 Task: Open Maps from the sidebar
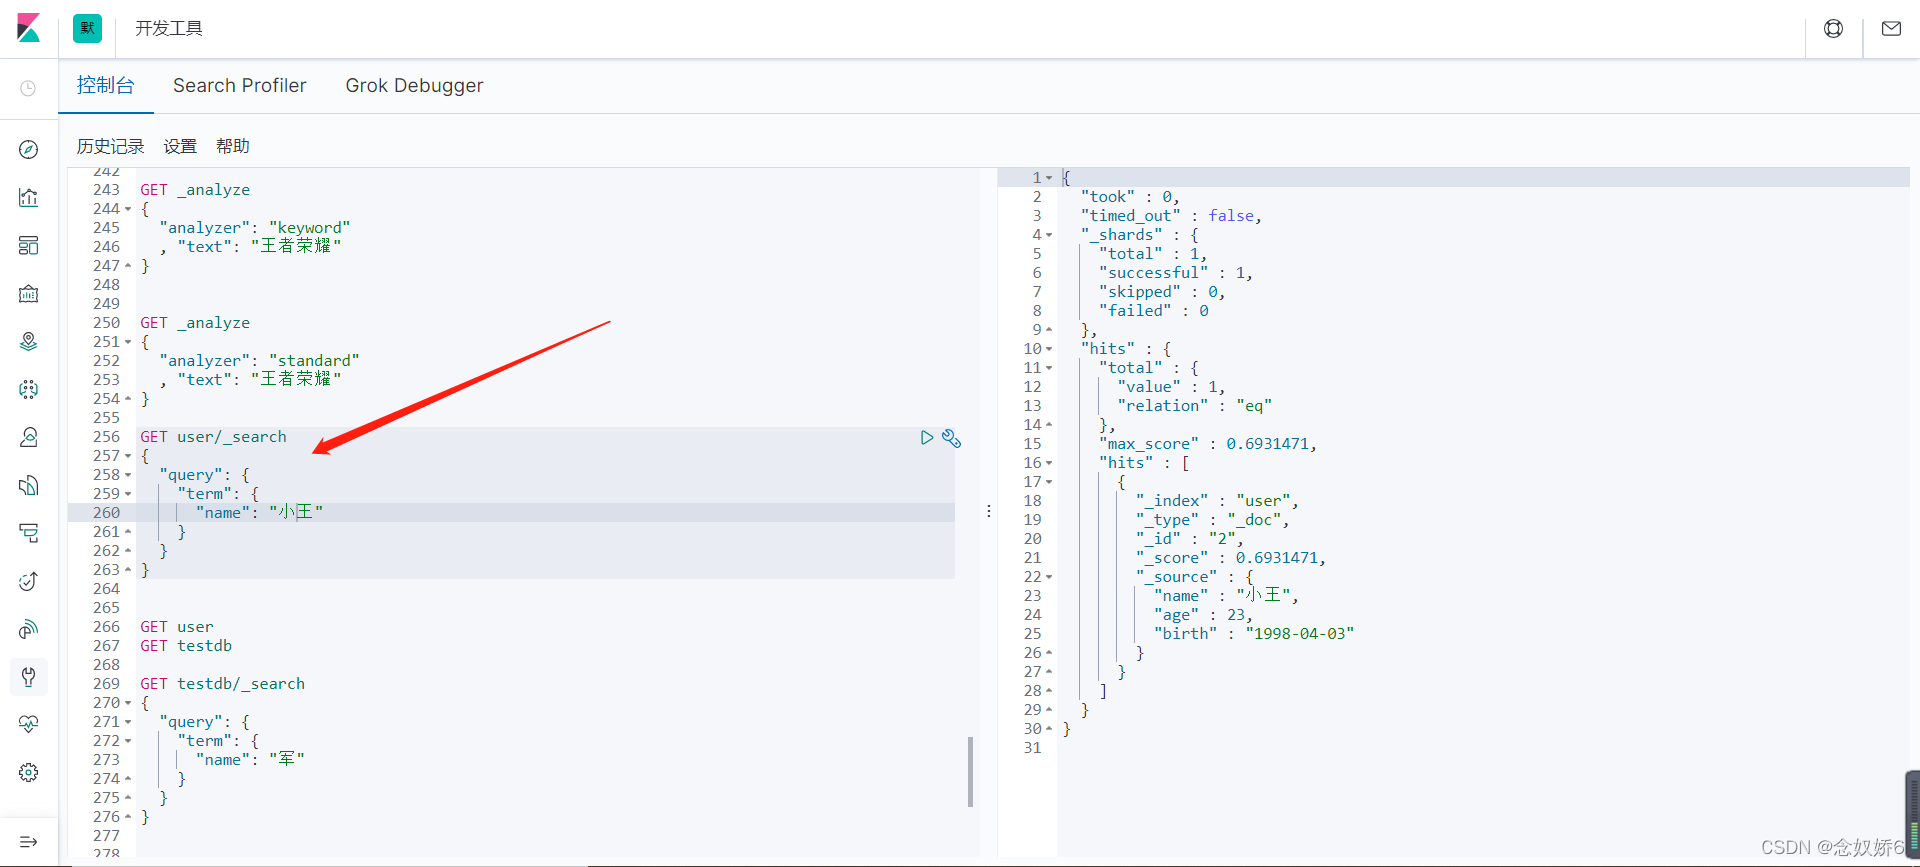28,341
